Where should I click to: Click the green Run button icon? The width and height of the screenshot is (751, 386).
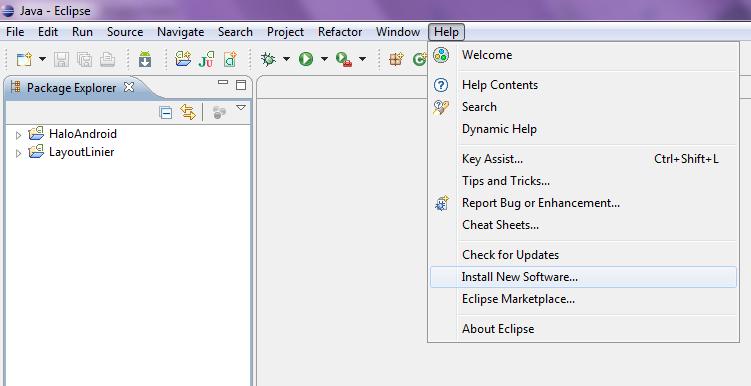tap(306, 59)
